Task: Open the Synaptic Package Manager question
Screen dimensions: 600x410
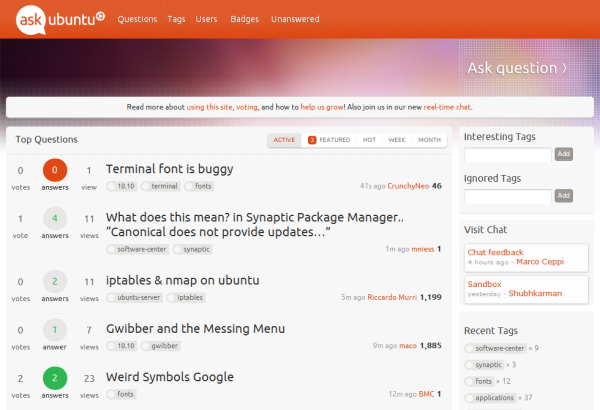Action: point(255,224)
